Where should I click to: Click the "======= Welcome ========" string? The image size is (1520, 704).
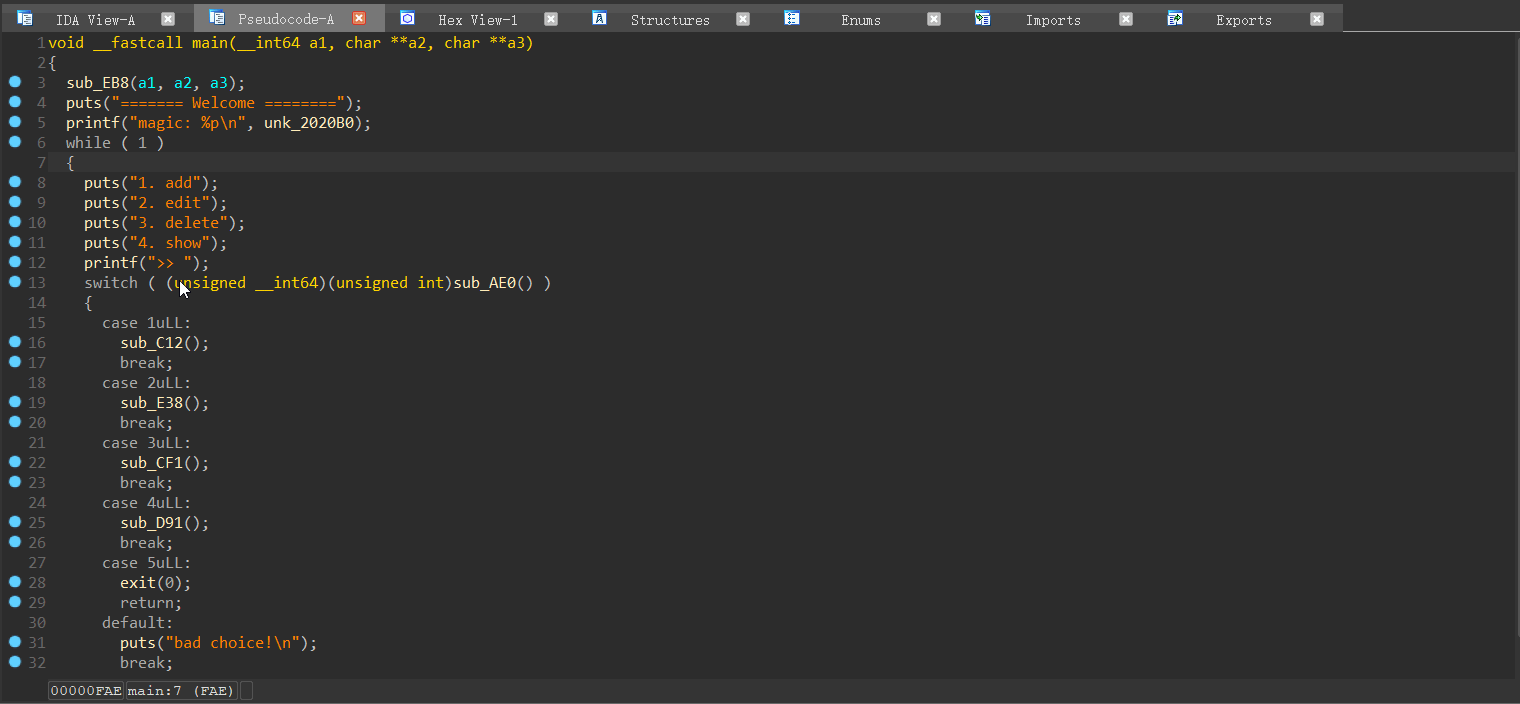point(228,103)
